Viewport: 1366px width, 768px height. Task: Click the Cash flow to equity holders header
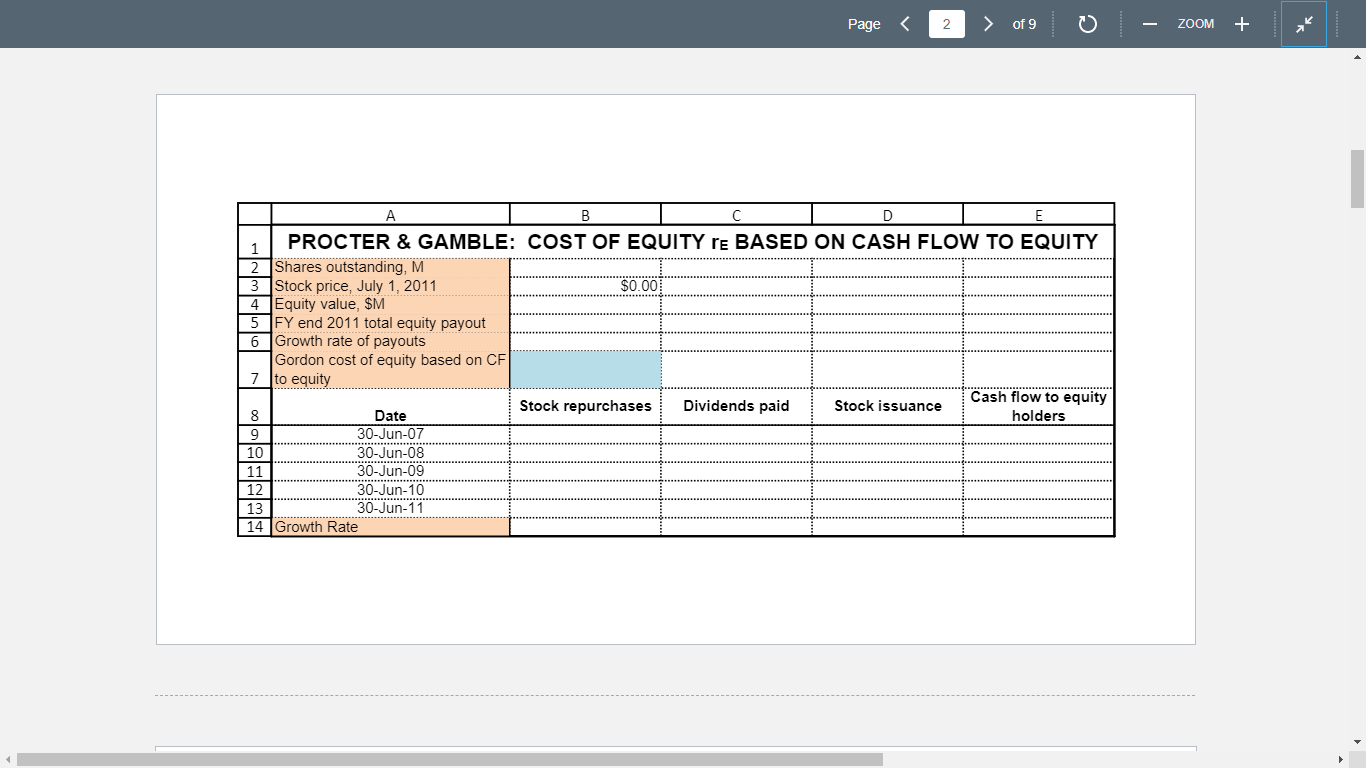pos(1038,406)
